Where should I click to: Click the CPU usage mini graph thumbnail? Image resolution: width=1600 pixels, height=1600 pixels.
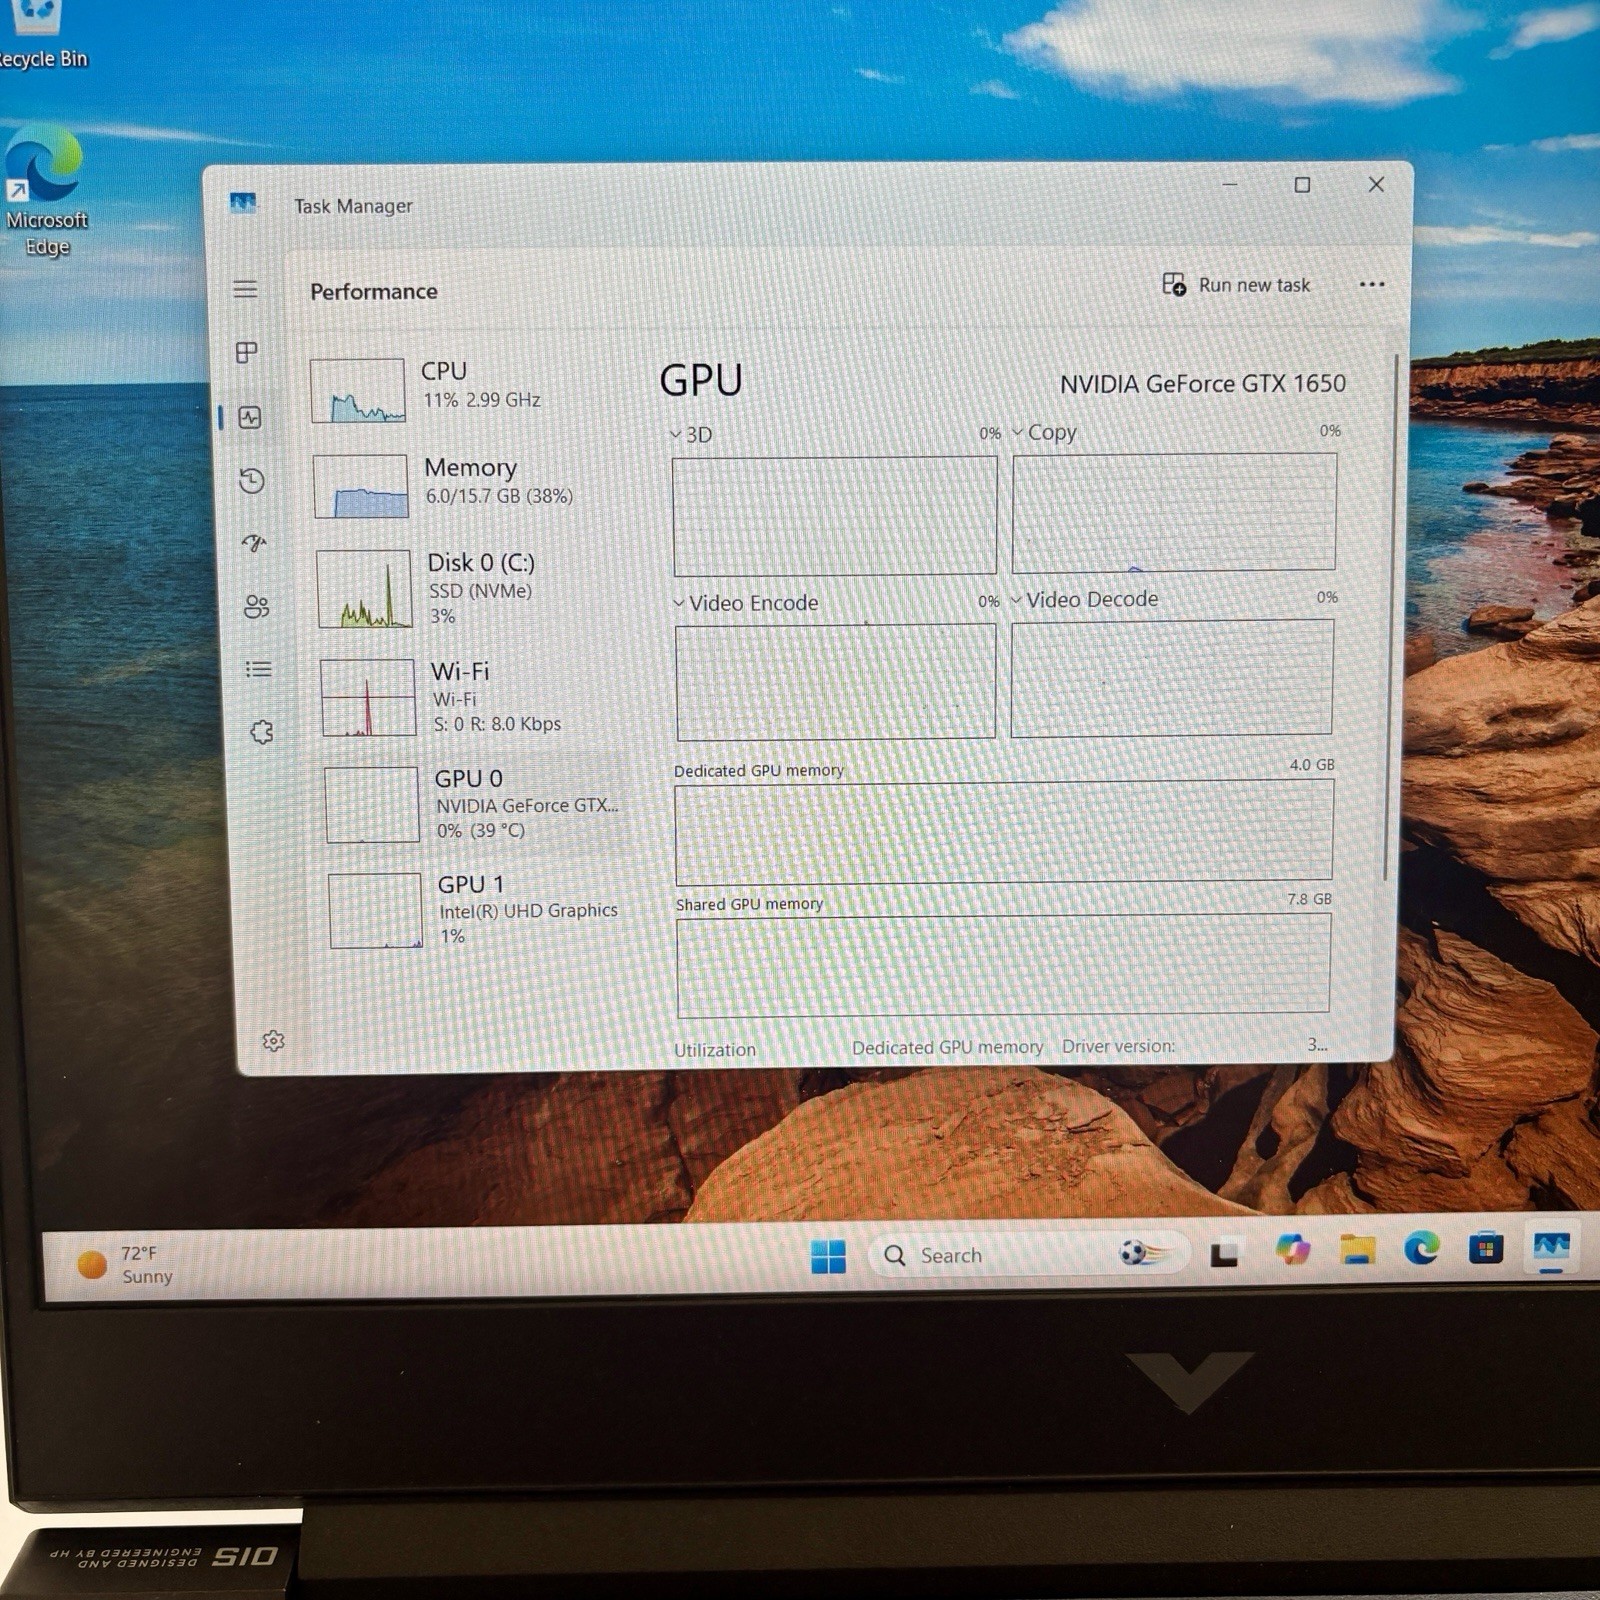(357, 390)
